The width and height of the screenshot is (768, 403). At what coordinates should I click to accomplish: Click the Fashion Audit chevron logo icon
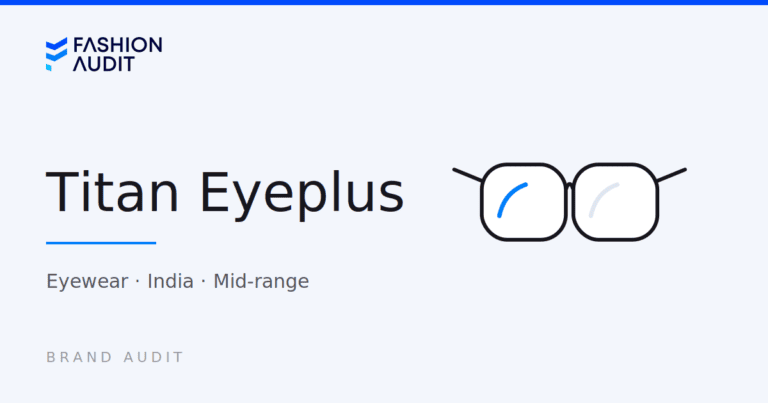point(56,54)
